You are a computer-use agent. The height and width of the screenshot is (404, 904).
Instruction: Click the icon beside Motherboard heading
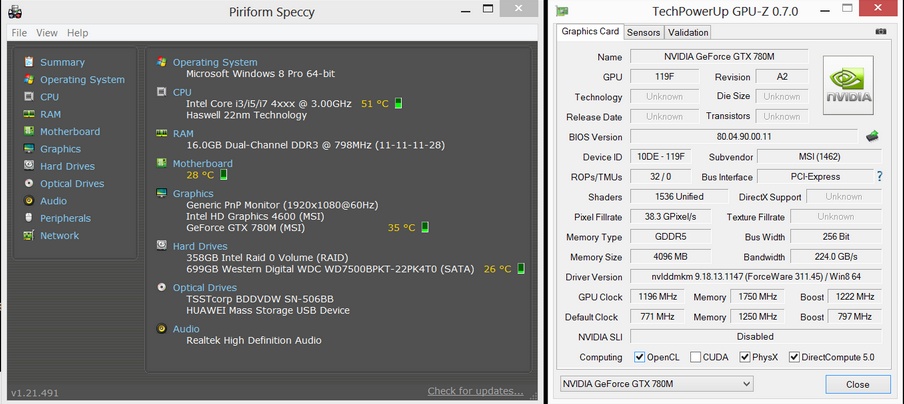(x=162, y=163)
